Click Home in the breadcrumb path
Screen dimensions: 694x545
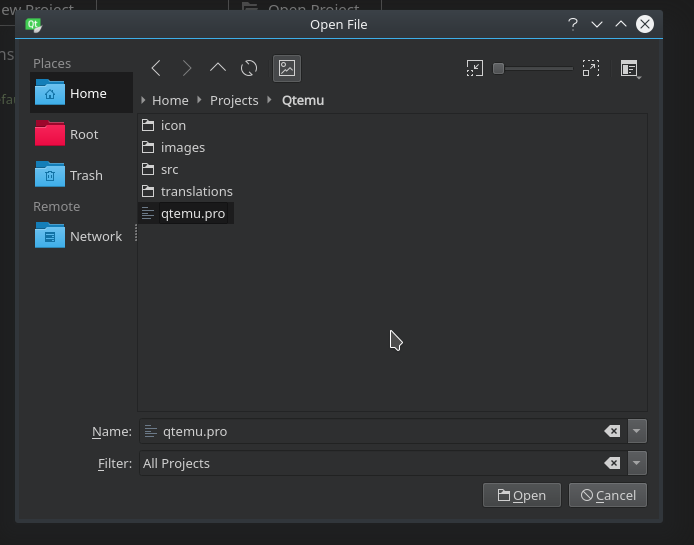170,100
